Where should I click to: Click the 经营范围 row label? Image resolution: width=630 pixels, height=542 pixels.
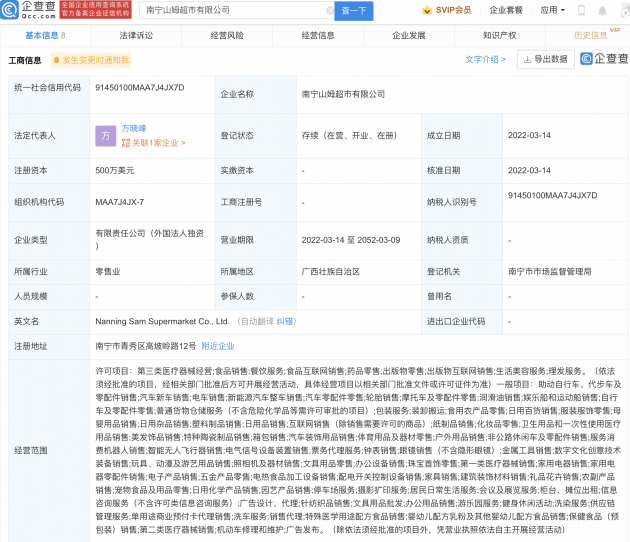pos(31,450)
